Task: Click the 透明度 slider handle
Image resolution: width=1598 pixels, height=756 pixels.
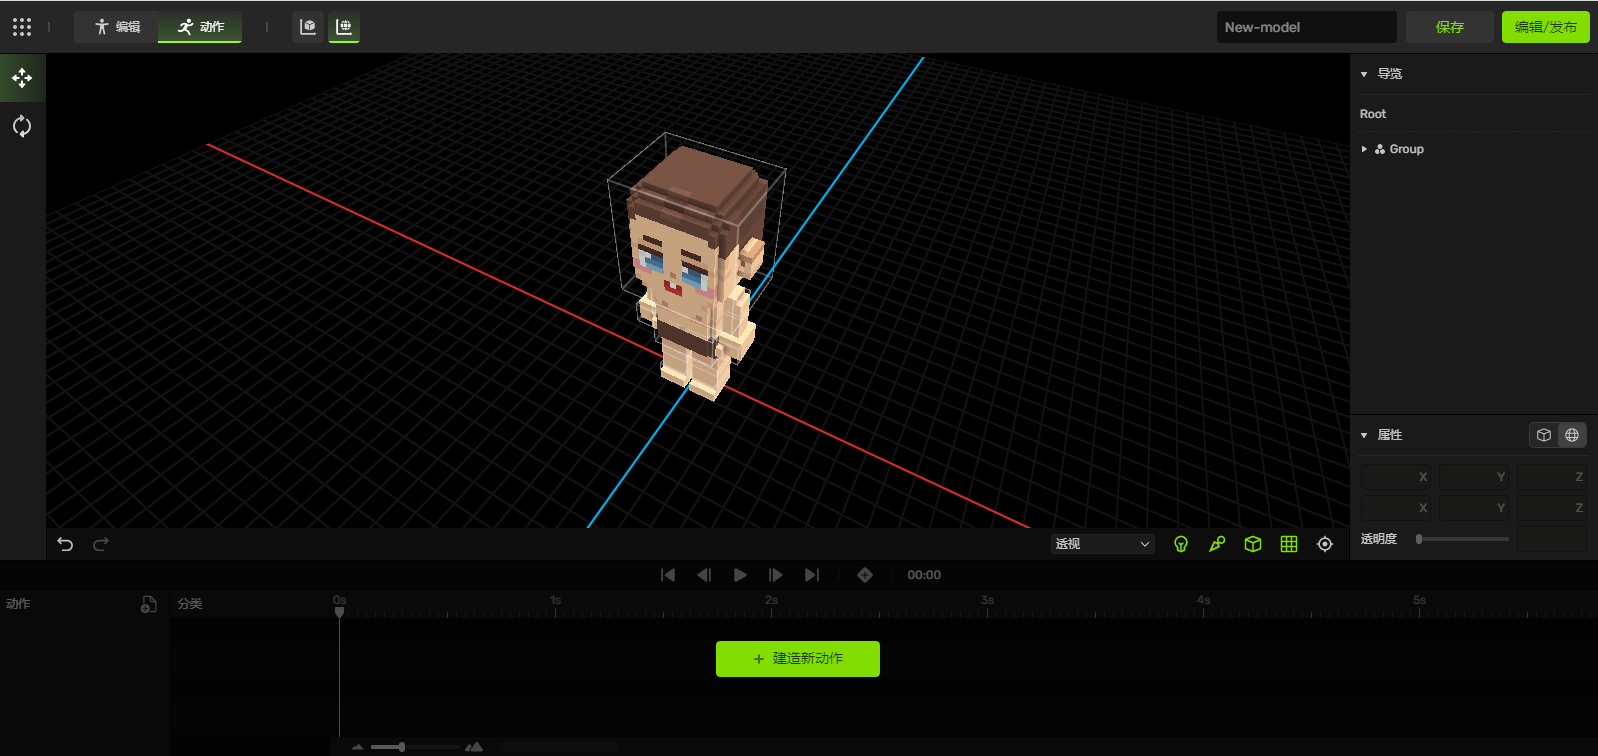Action: point(1419,539)
